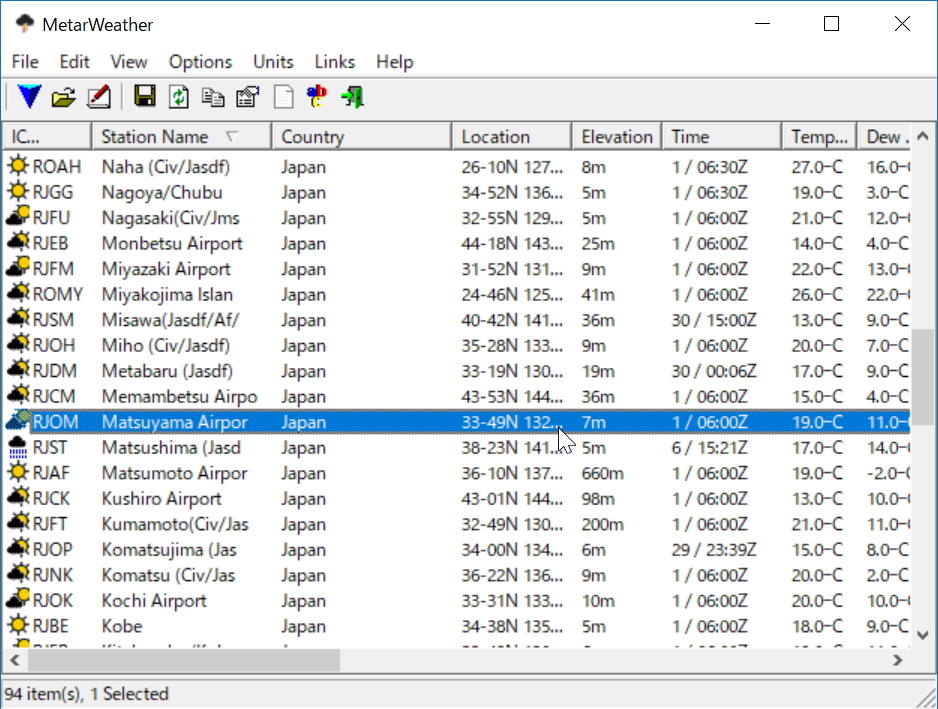The width and height of the screenshot is (938, 709).
Task: Open the Links menu
Action: pos(335,62)
